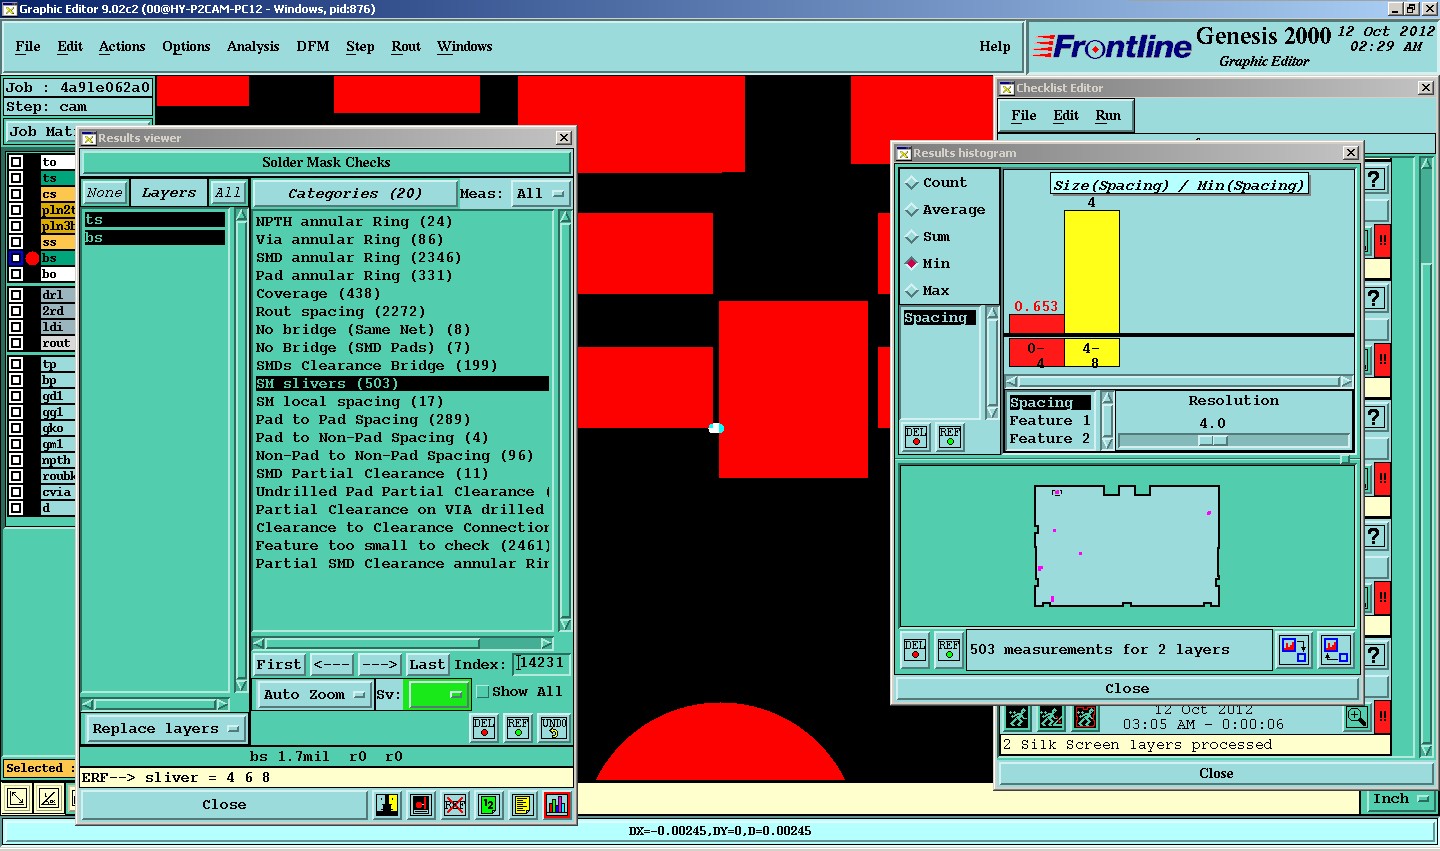1440x851 pixels.
Task: Click the Last button
Action: 427,664
